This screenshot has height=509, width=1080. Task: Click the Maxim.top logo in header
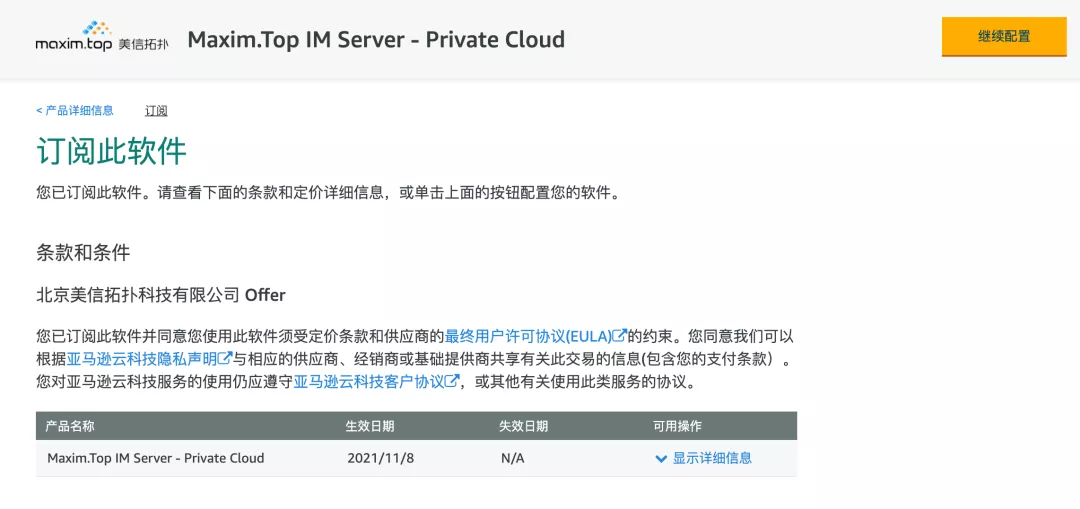(102, 39)
